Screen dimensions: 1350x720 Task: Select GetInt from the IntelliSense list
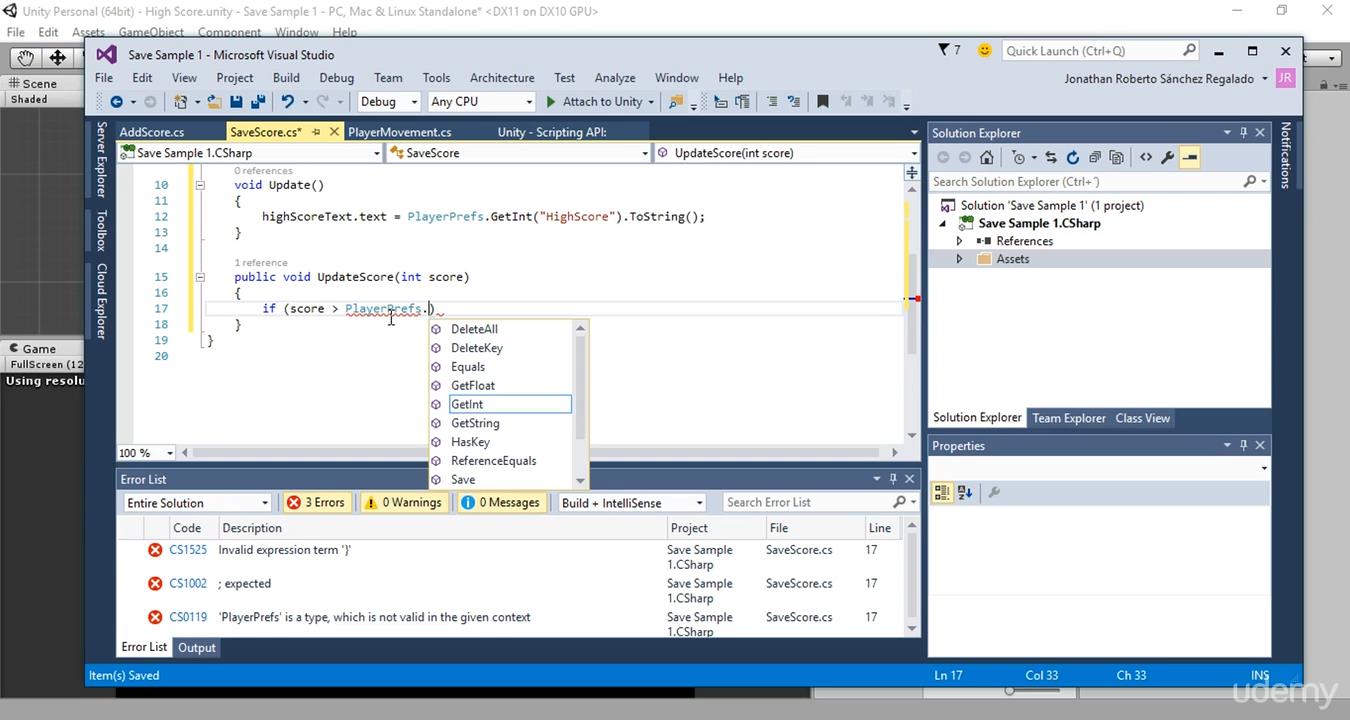pyautogui.click(x=467, y=404)
